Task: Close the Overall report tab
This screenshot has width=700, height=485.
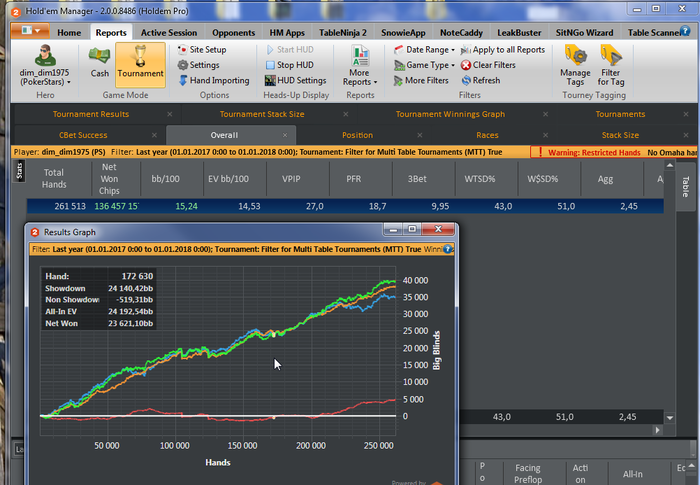Action: click(285, 135)
